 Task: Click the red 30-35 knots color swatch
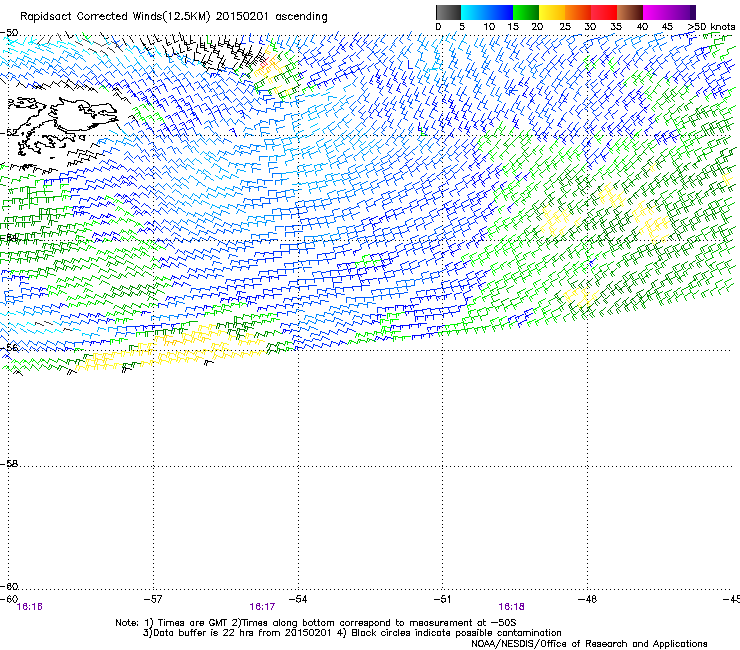point(604,12)
